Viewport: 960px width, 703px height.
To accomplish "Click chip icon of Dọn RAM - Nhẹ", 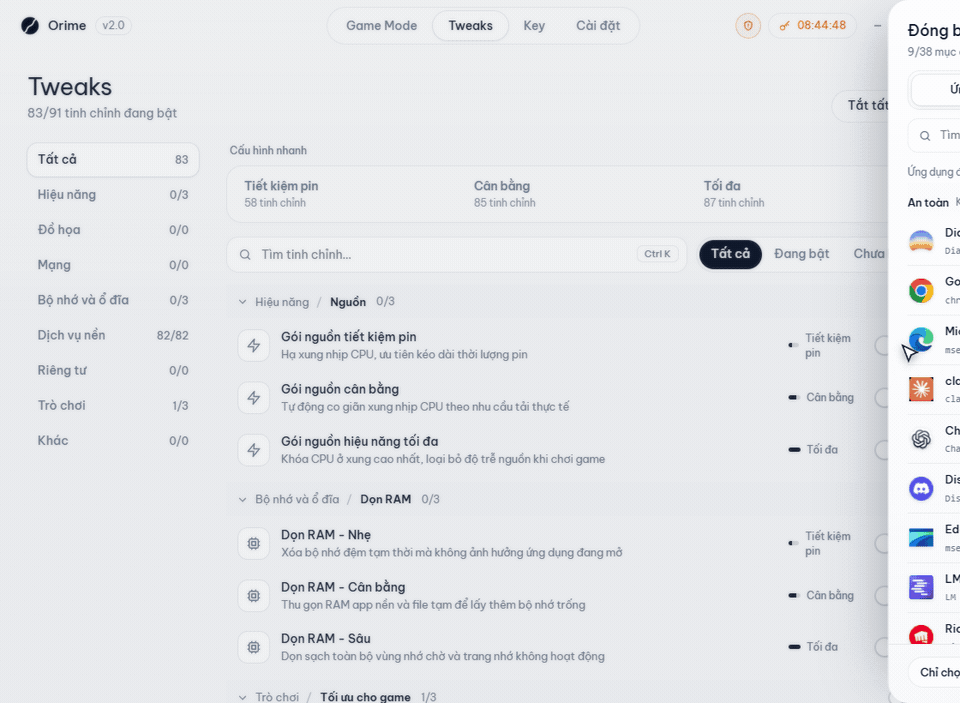I will pos(253,543).
